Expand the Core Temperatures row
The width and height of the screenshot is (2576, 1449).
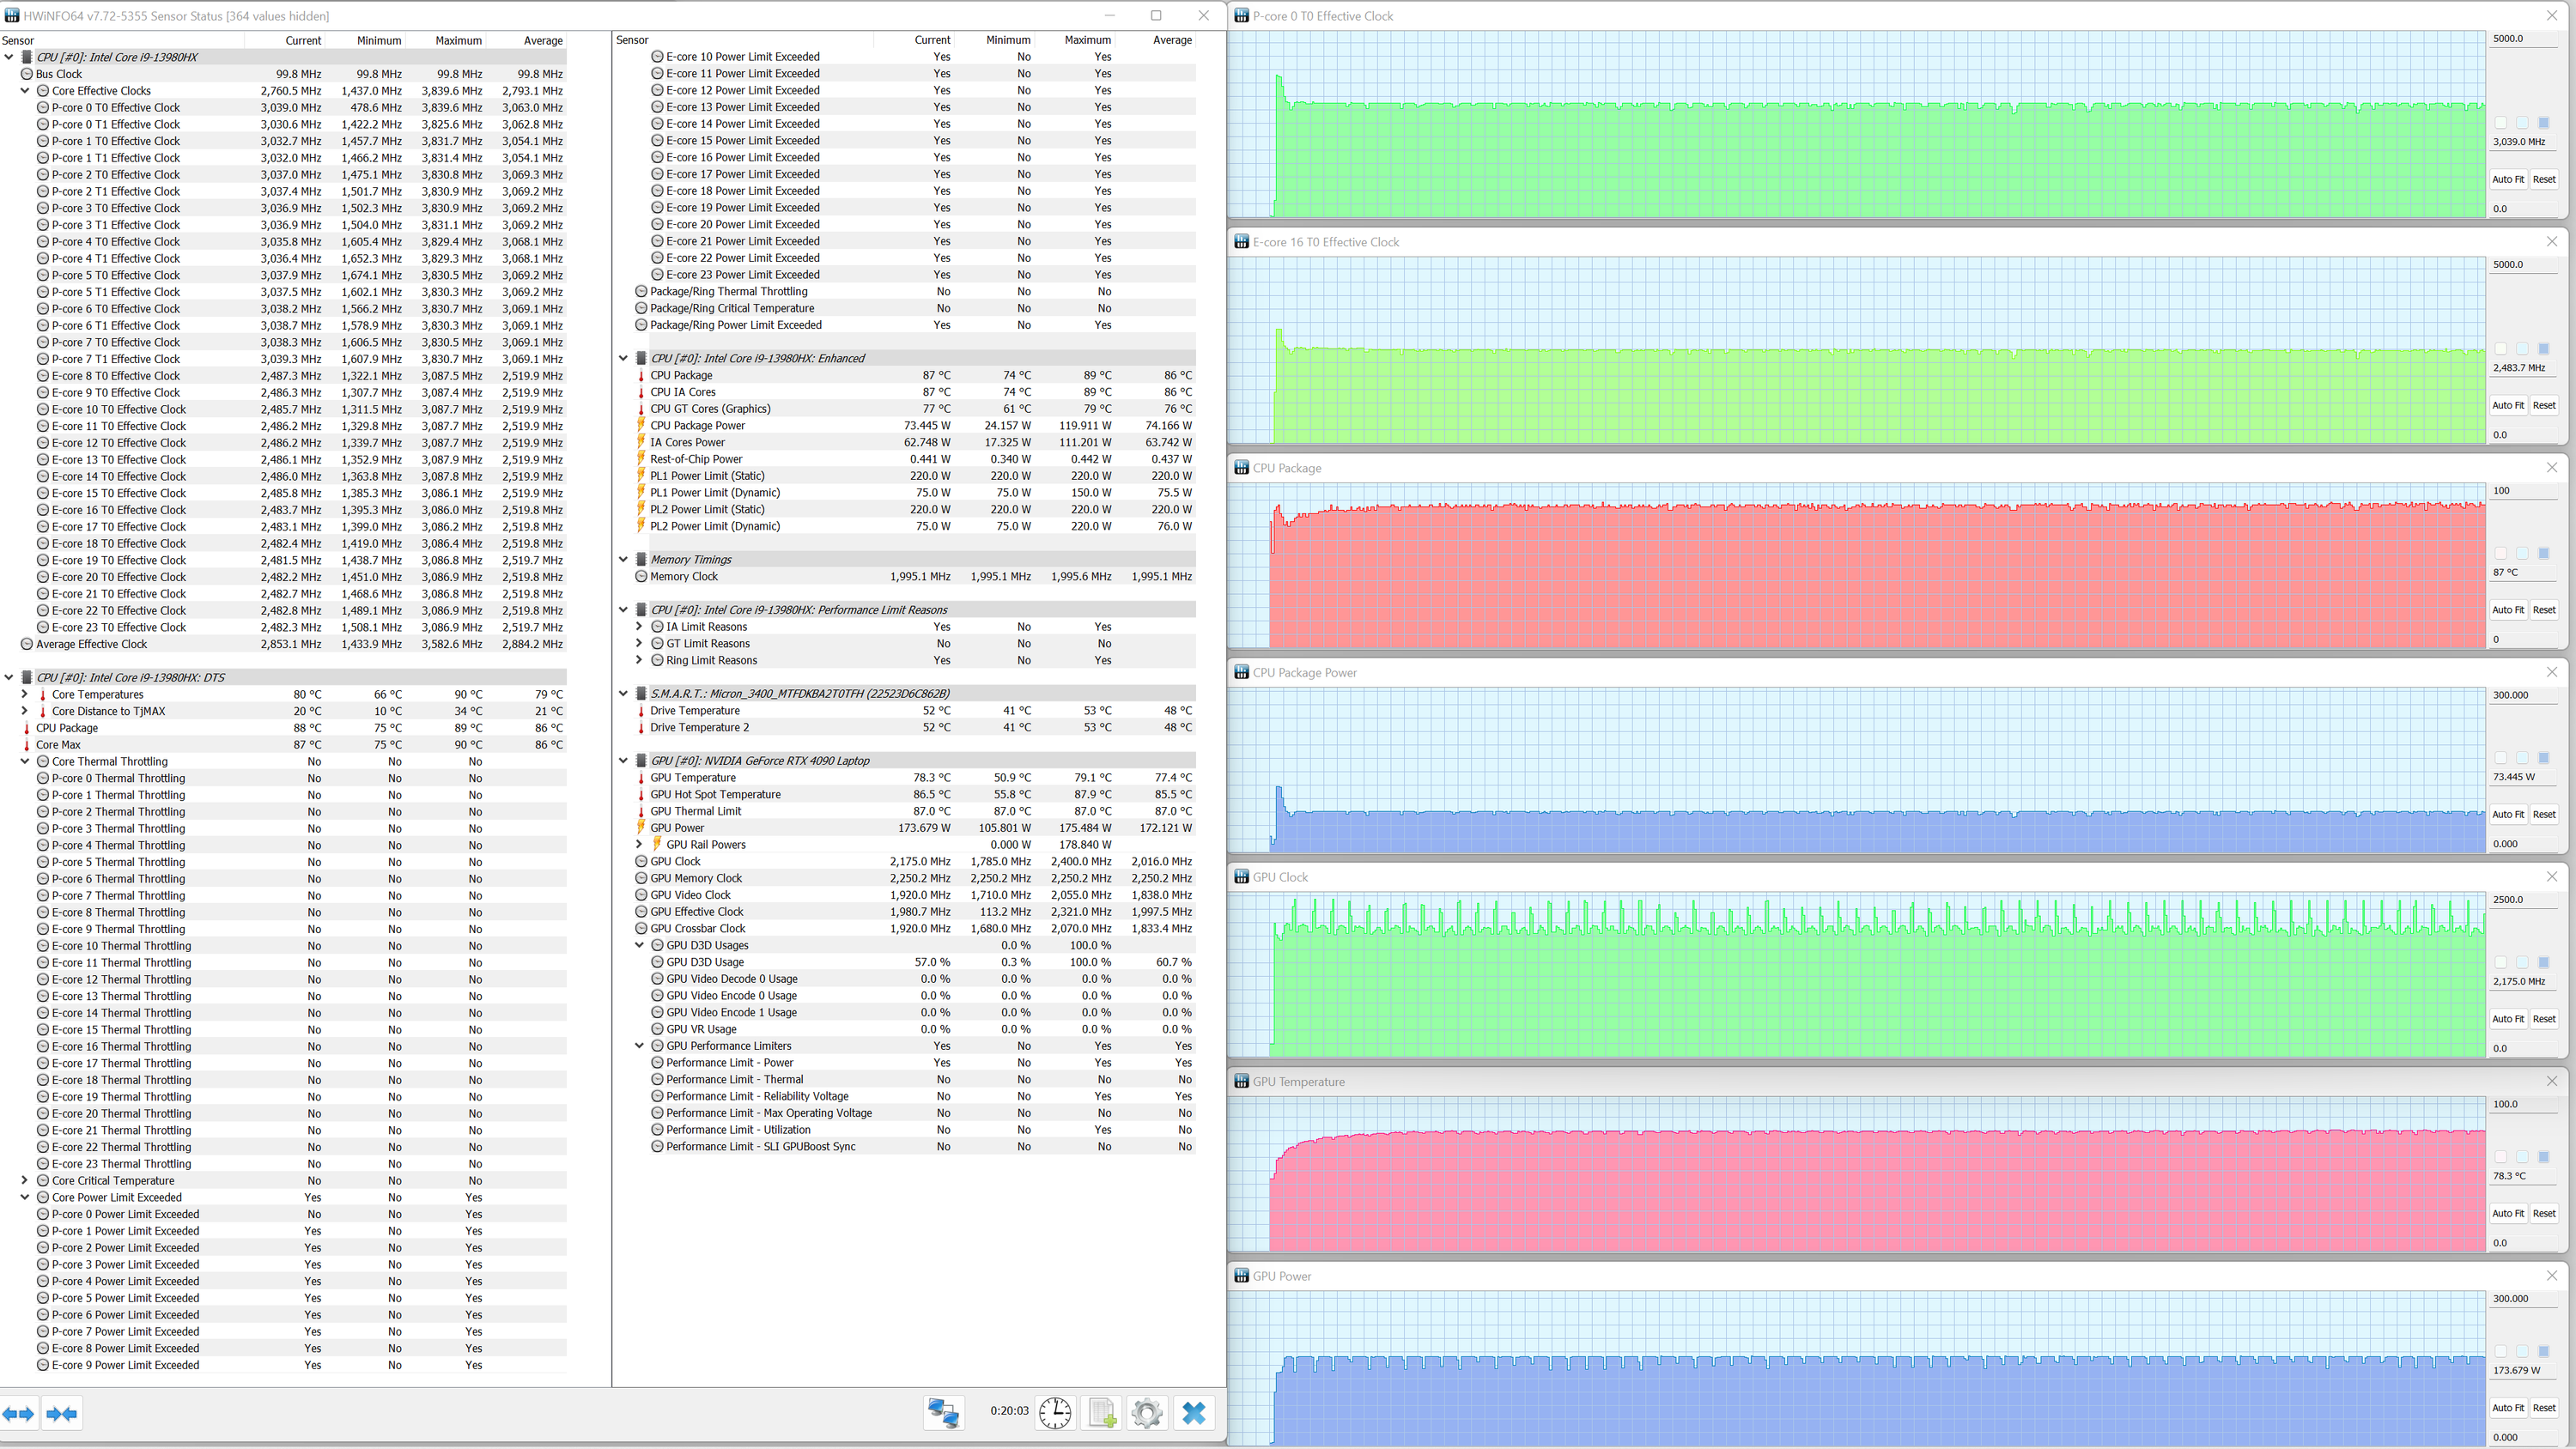25,694
